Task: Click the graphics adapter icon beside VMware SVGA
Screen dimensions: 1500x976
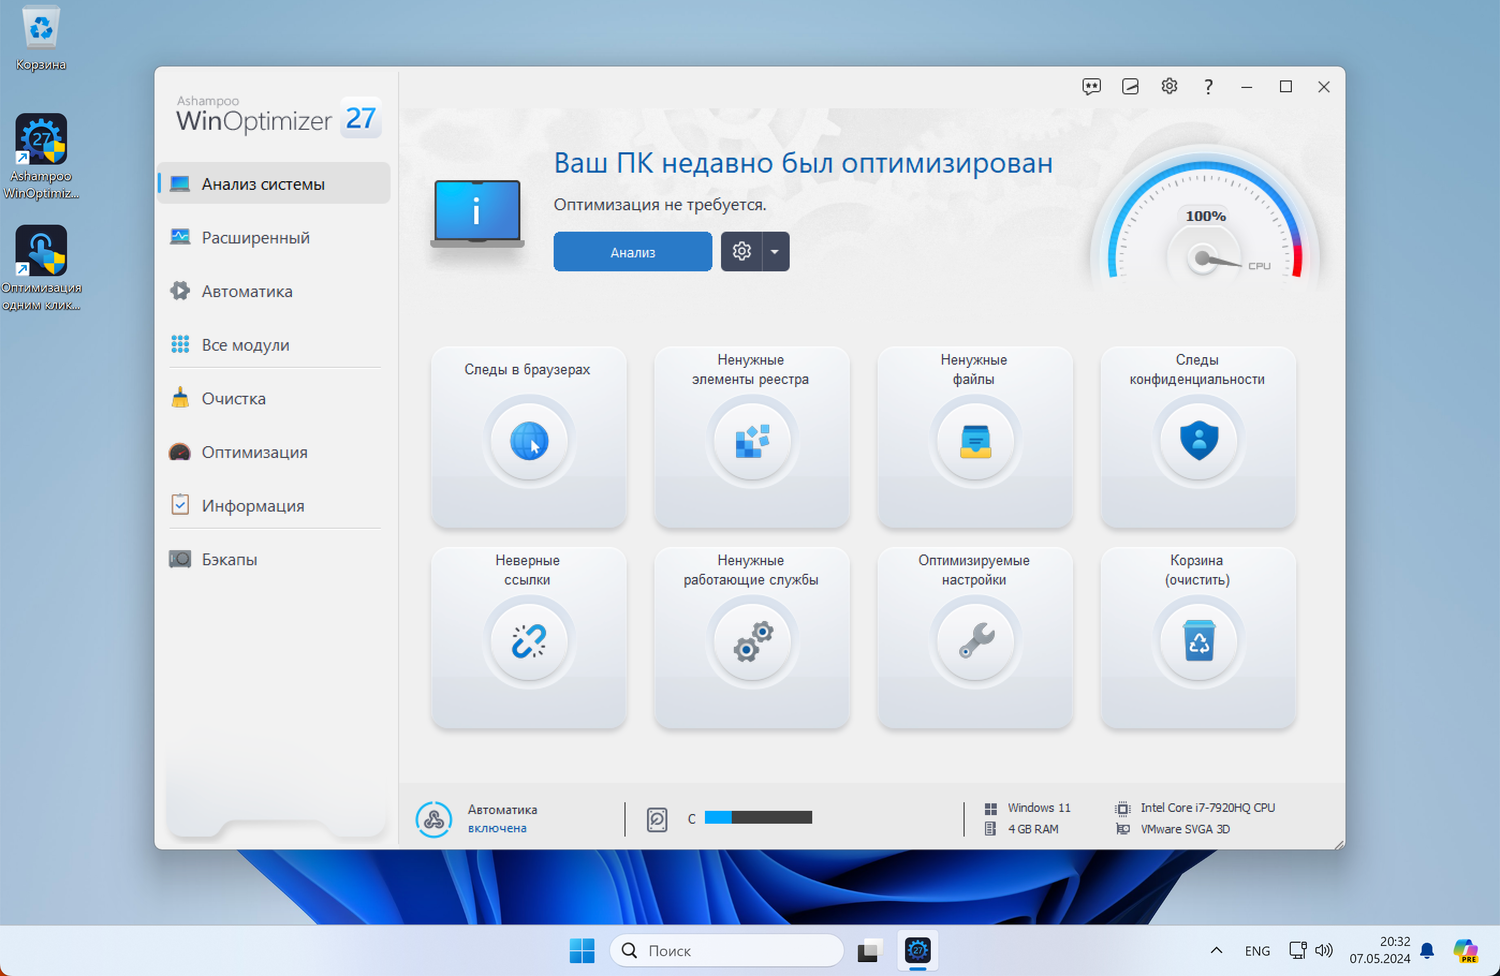Action: 1123,829
